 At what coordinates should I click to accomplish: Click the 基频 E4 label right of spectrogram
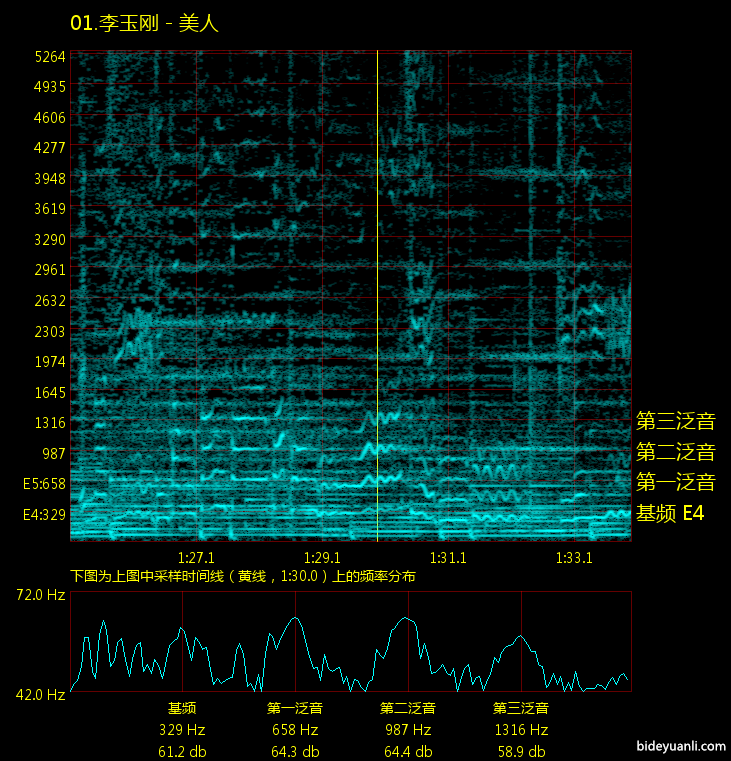tap(670, 514)
